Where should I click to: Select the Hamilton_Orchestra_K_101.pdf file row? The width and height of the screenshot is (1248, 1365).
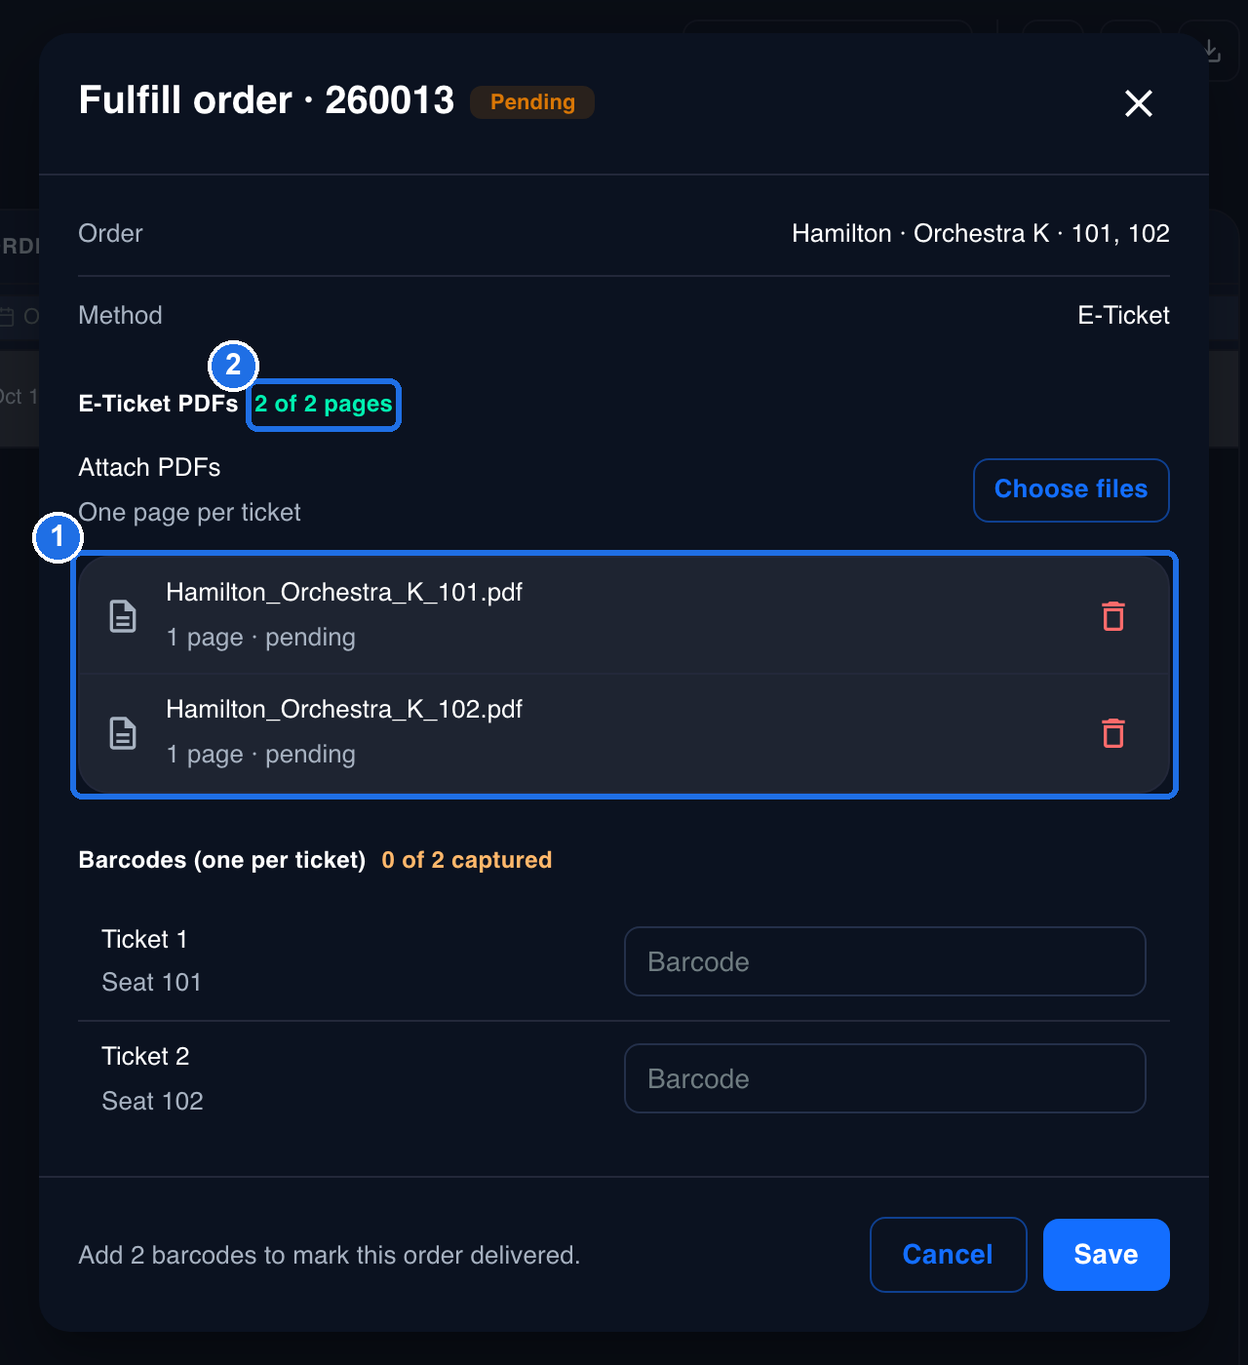pyautogui.click(x=624, y=616)
